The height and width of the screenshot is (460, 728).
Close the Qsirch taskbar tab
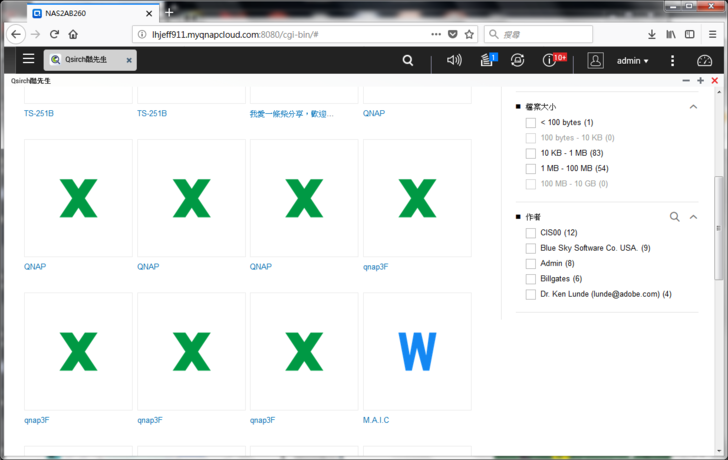(129, 60)
